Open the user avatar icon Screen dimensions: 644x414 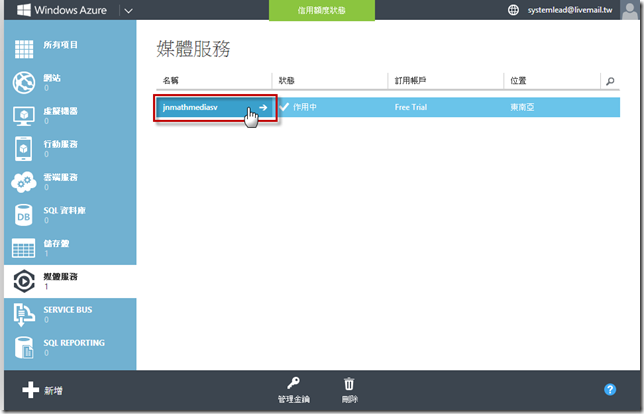click(630, 10)
